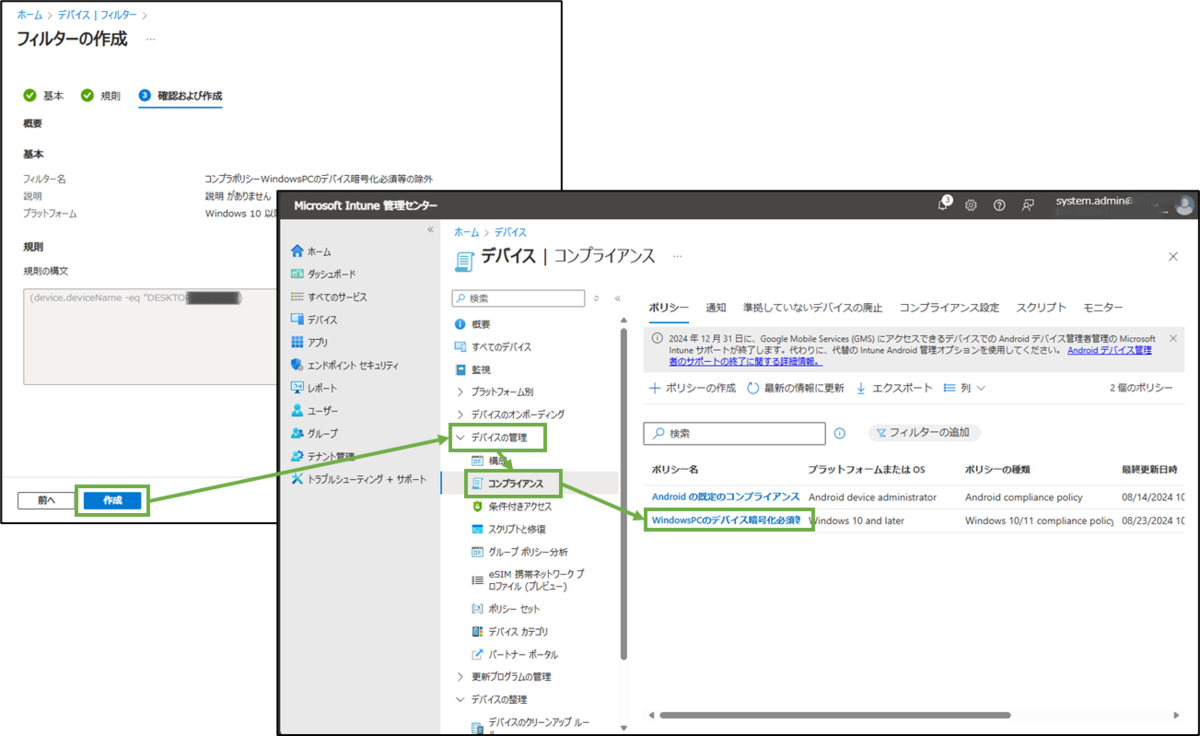Open グループ in left navigation
This screenshot has width=1200, height=736.
coord(314,433)
